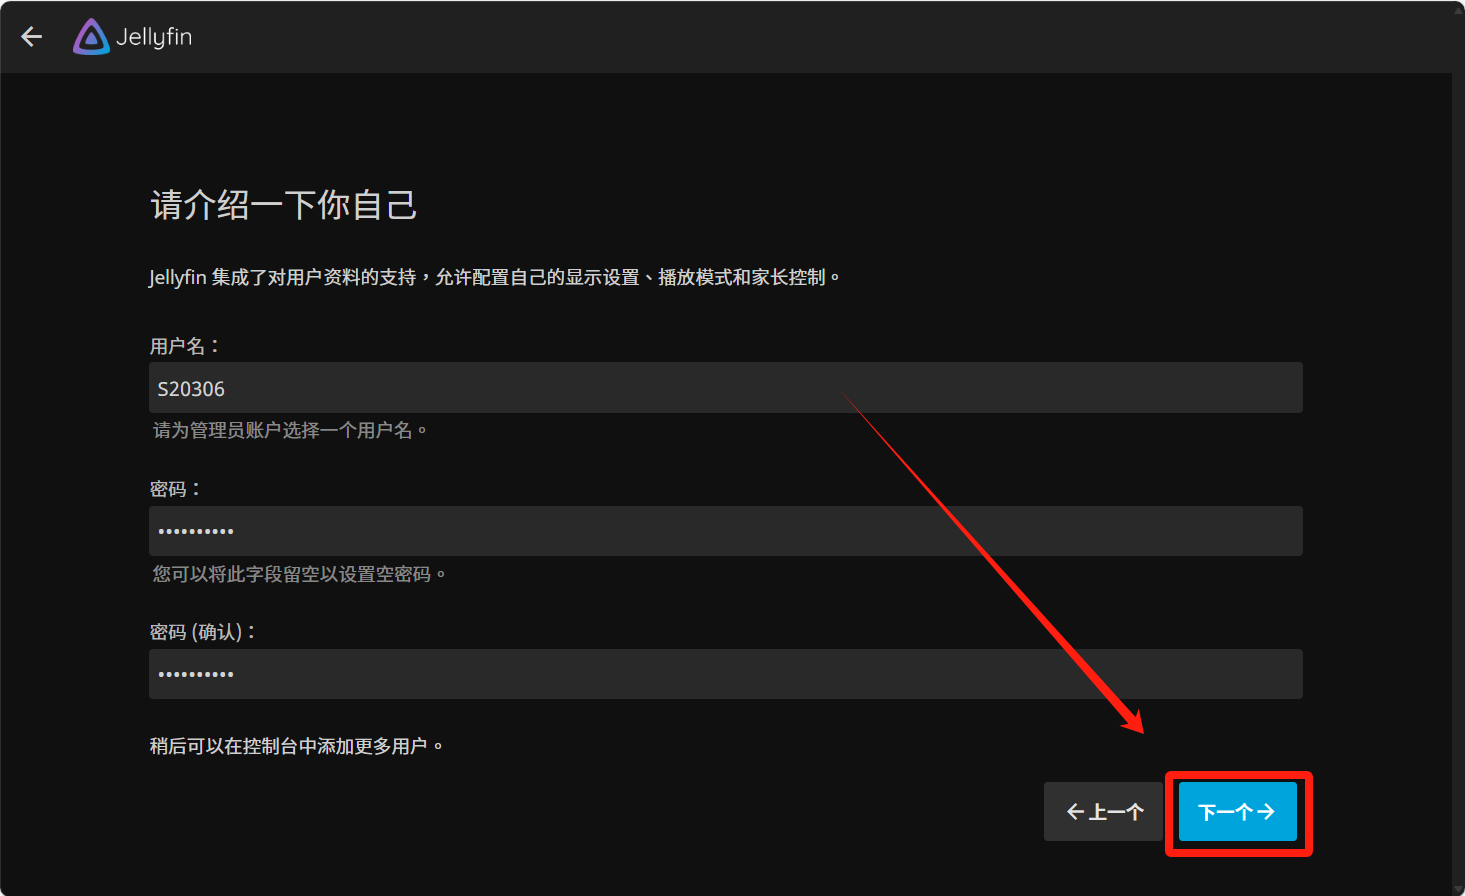Image resolution: width=1465 pixels, height=896 pixels.
Task: Click the note 稍后可以在控制台中添加更多用户
Action: [296, 746]
